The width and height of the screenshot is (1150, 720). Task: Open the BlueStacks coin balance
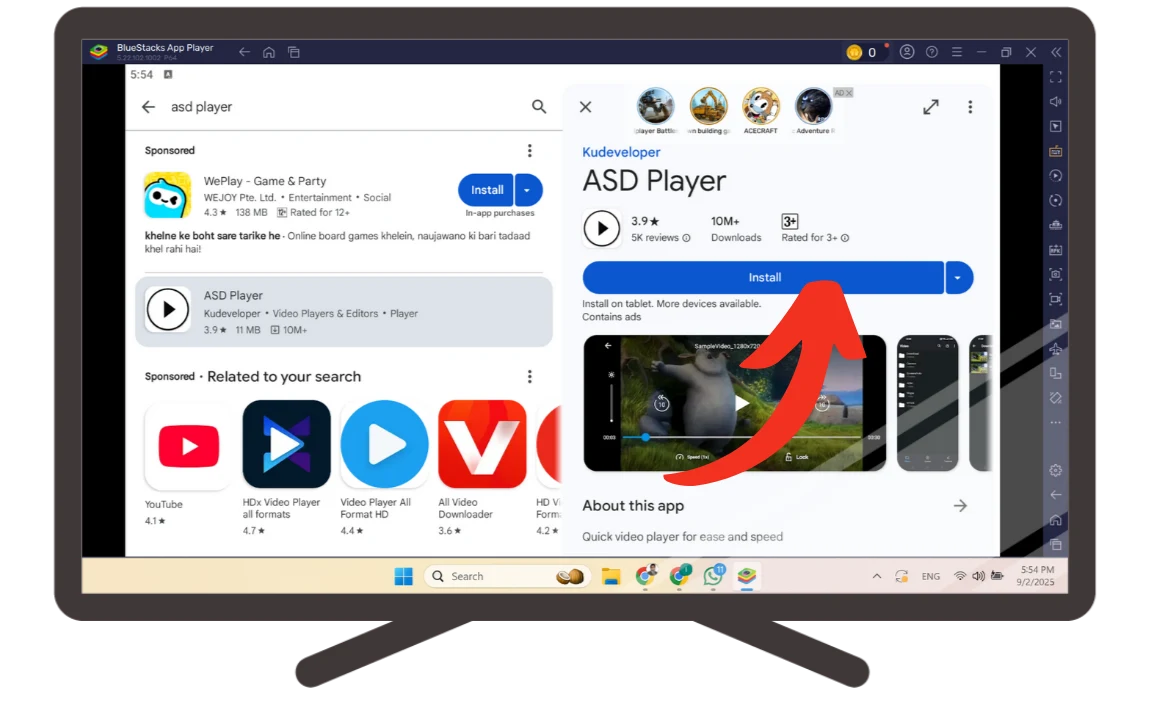tap(862, 52)
